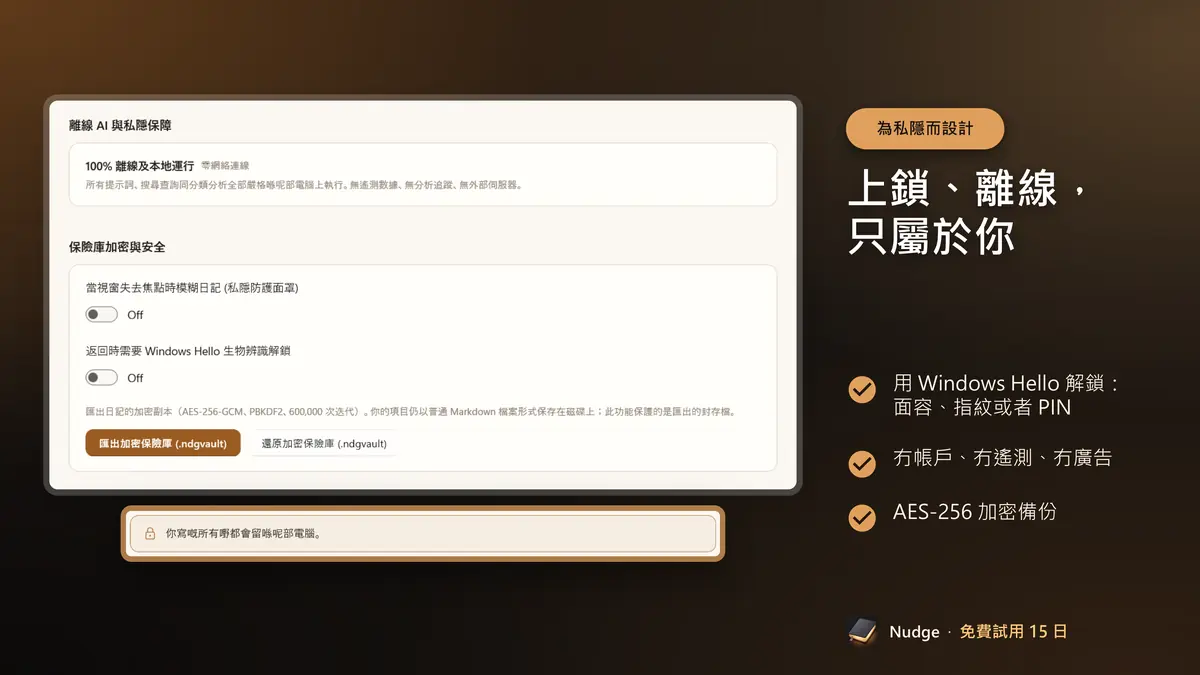
Task: Click the 所有提示詞、搜尋查詢 description line
Action: 304,185
